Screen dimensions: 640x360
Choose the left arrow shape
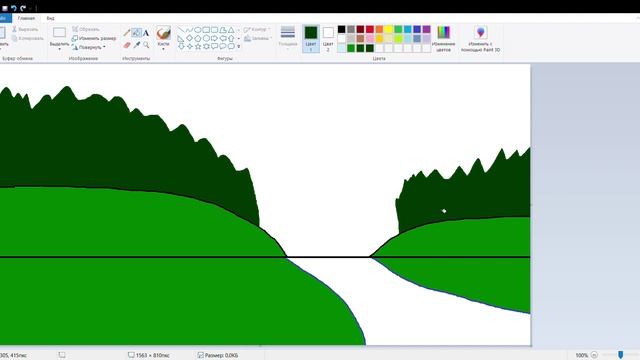pyautogui.click(x=223, y=38)
